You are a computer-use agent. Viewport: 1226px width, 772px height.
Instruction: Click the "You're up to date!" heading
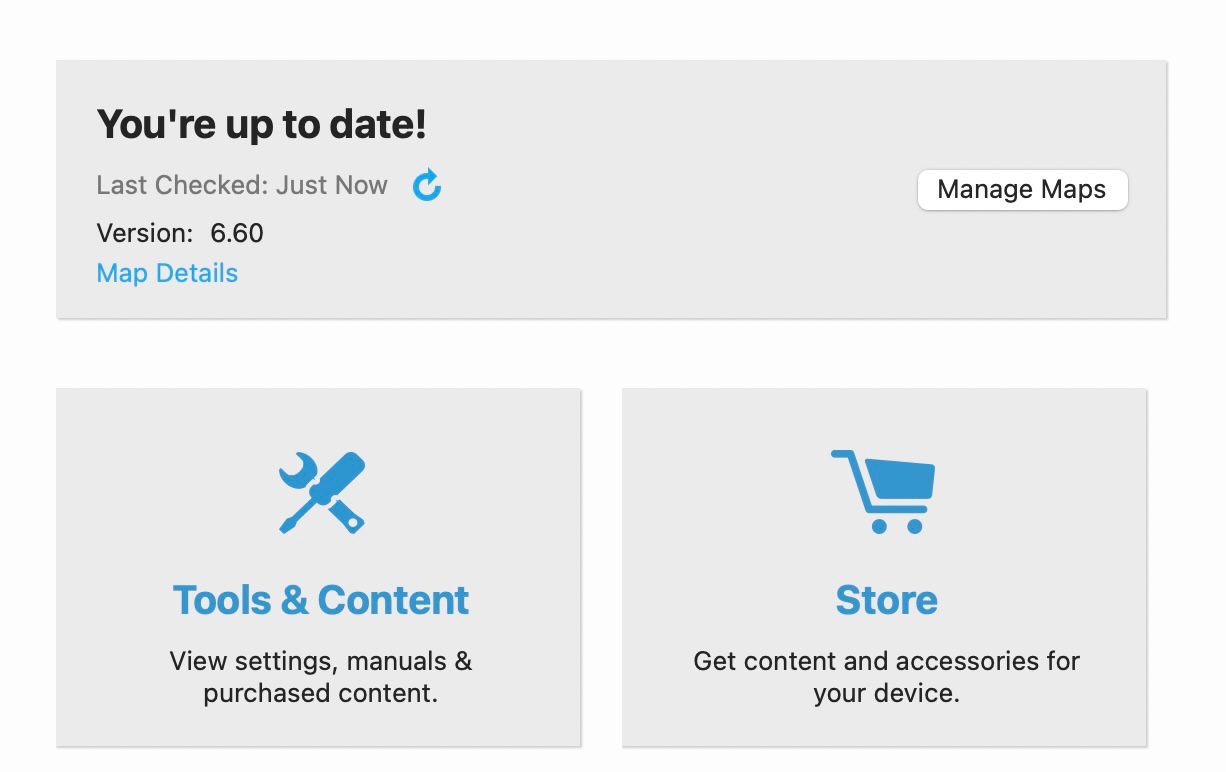point(262,125)
